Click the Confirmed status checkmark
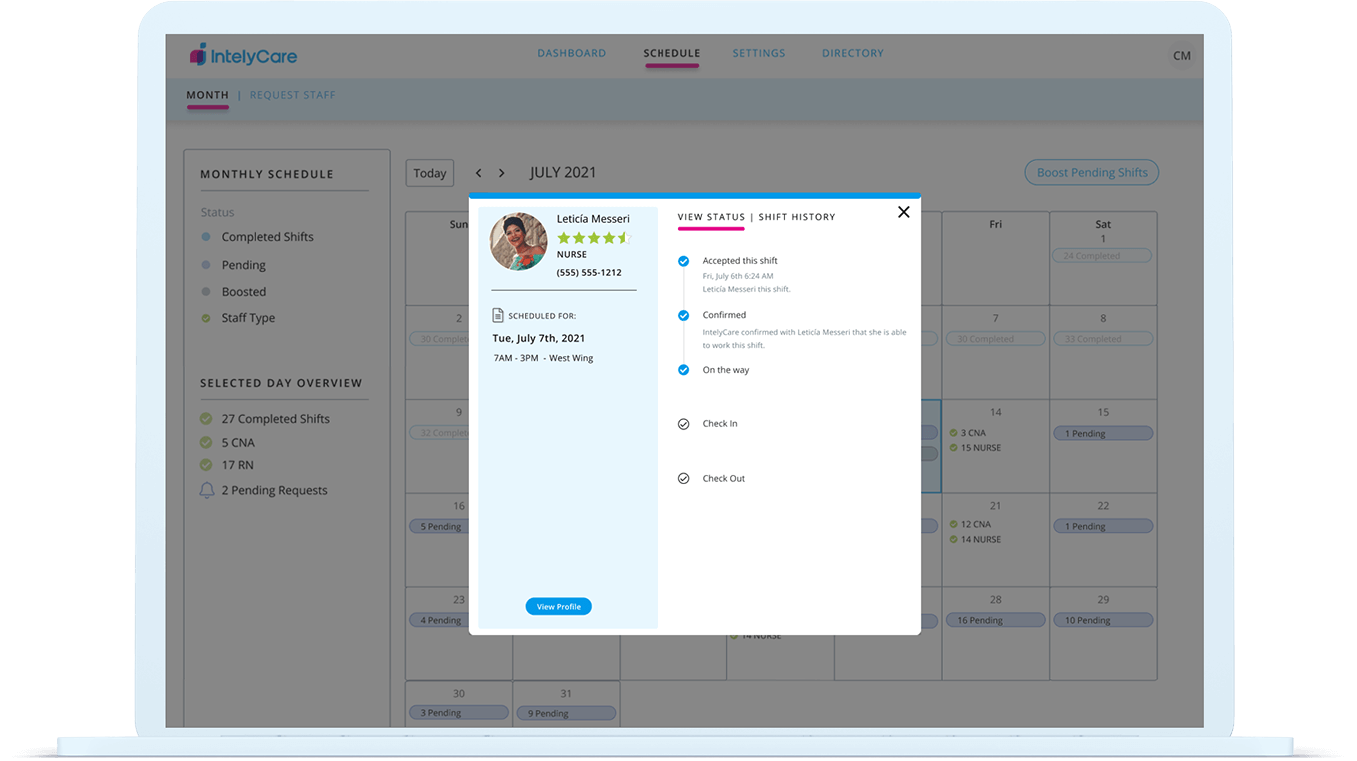Image resolution: width=1357 pixels, height=761 pixels. coord(684,315)
